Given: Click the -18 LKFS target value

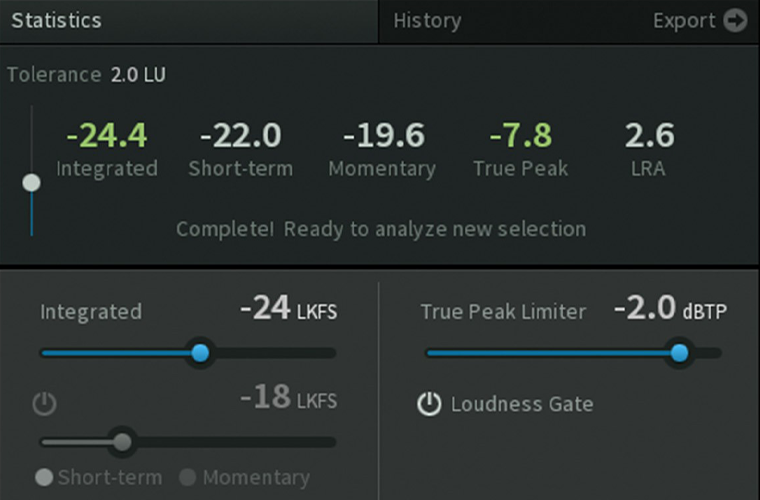Looking at the screenshot, I should pyautogui.click(x=288, y=397).
